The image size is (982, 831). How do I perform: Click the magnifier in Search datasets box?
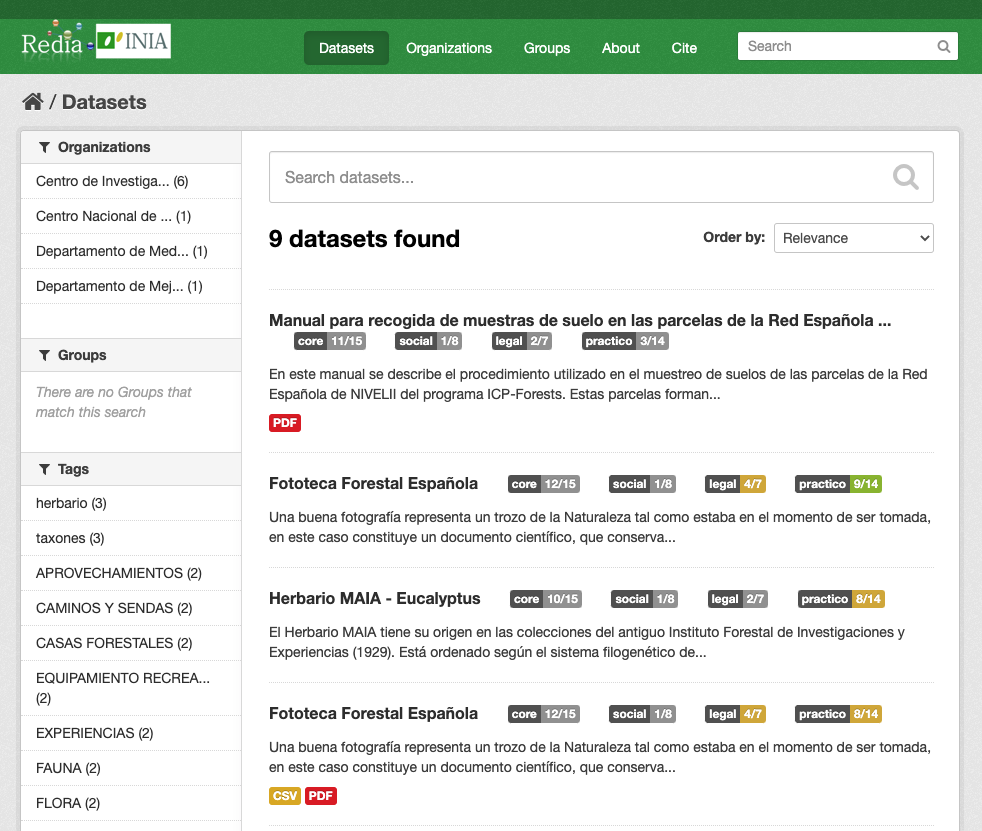906,177
